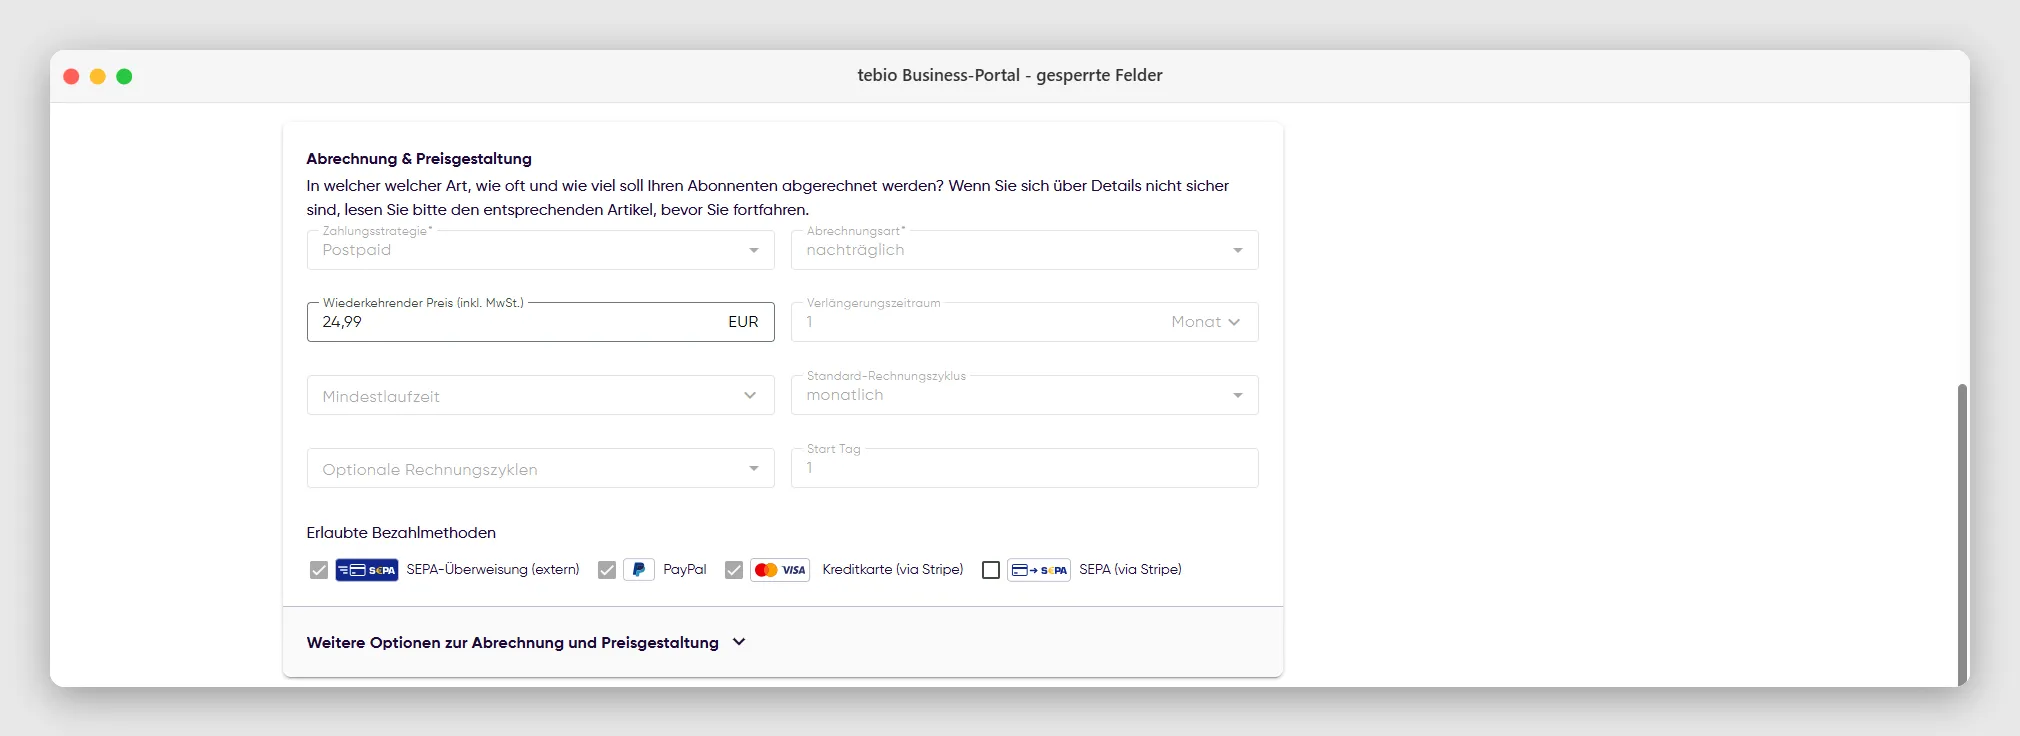
Task: Click the EUR currency suffix
Action: 743,322
